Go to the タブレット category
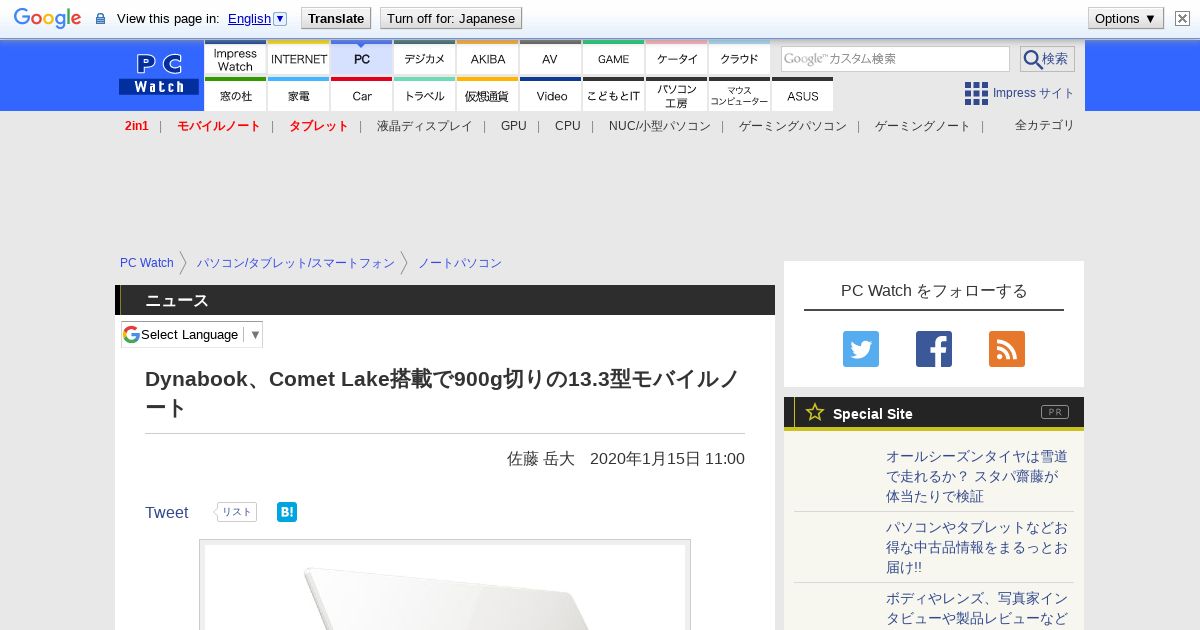 [x=319, y=126]
